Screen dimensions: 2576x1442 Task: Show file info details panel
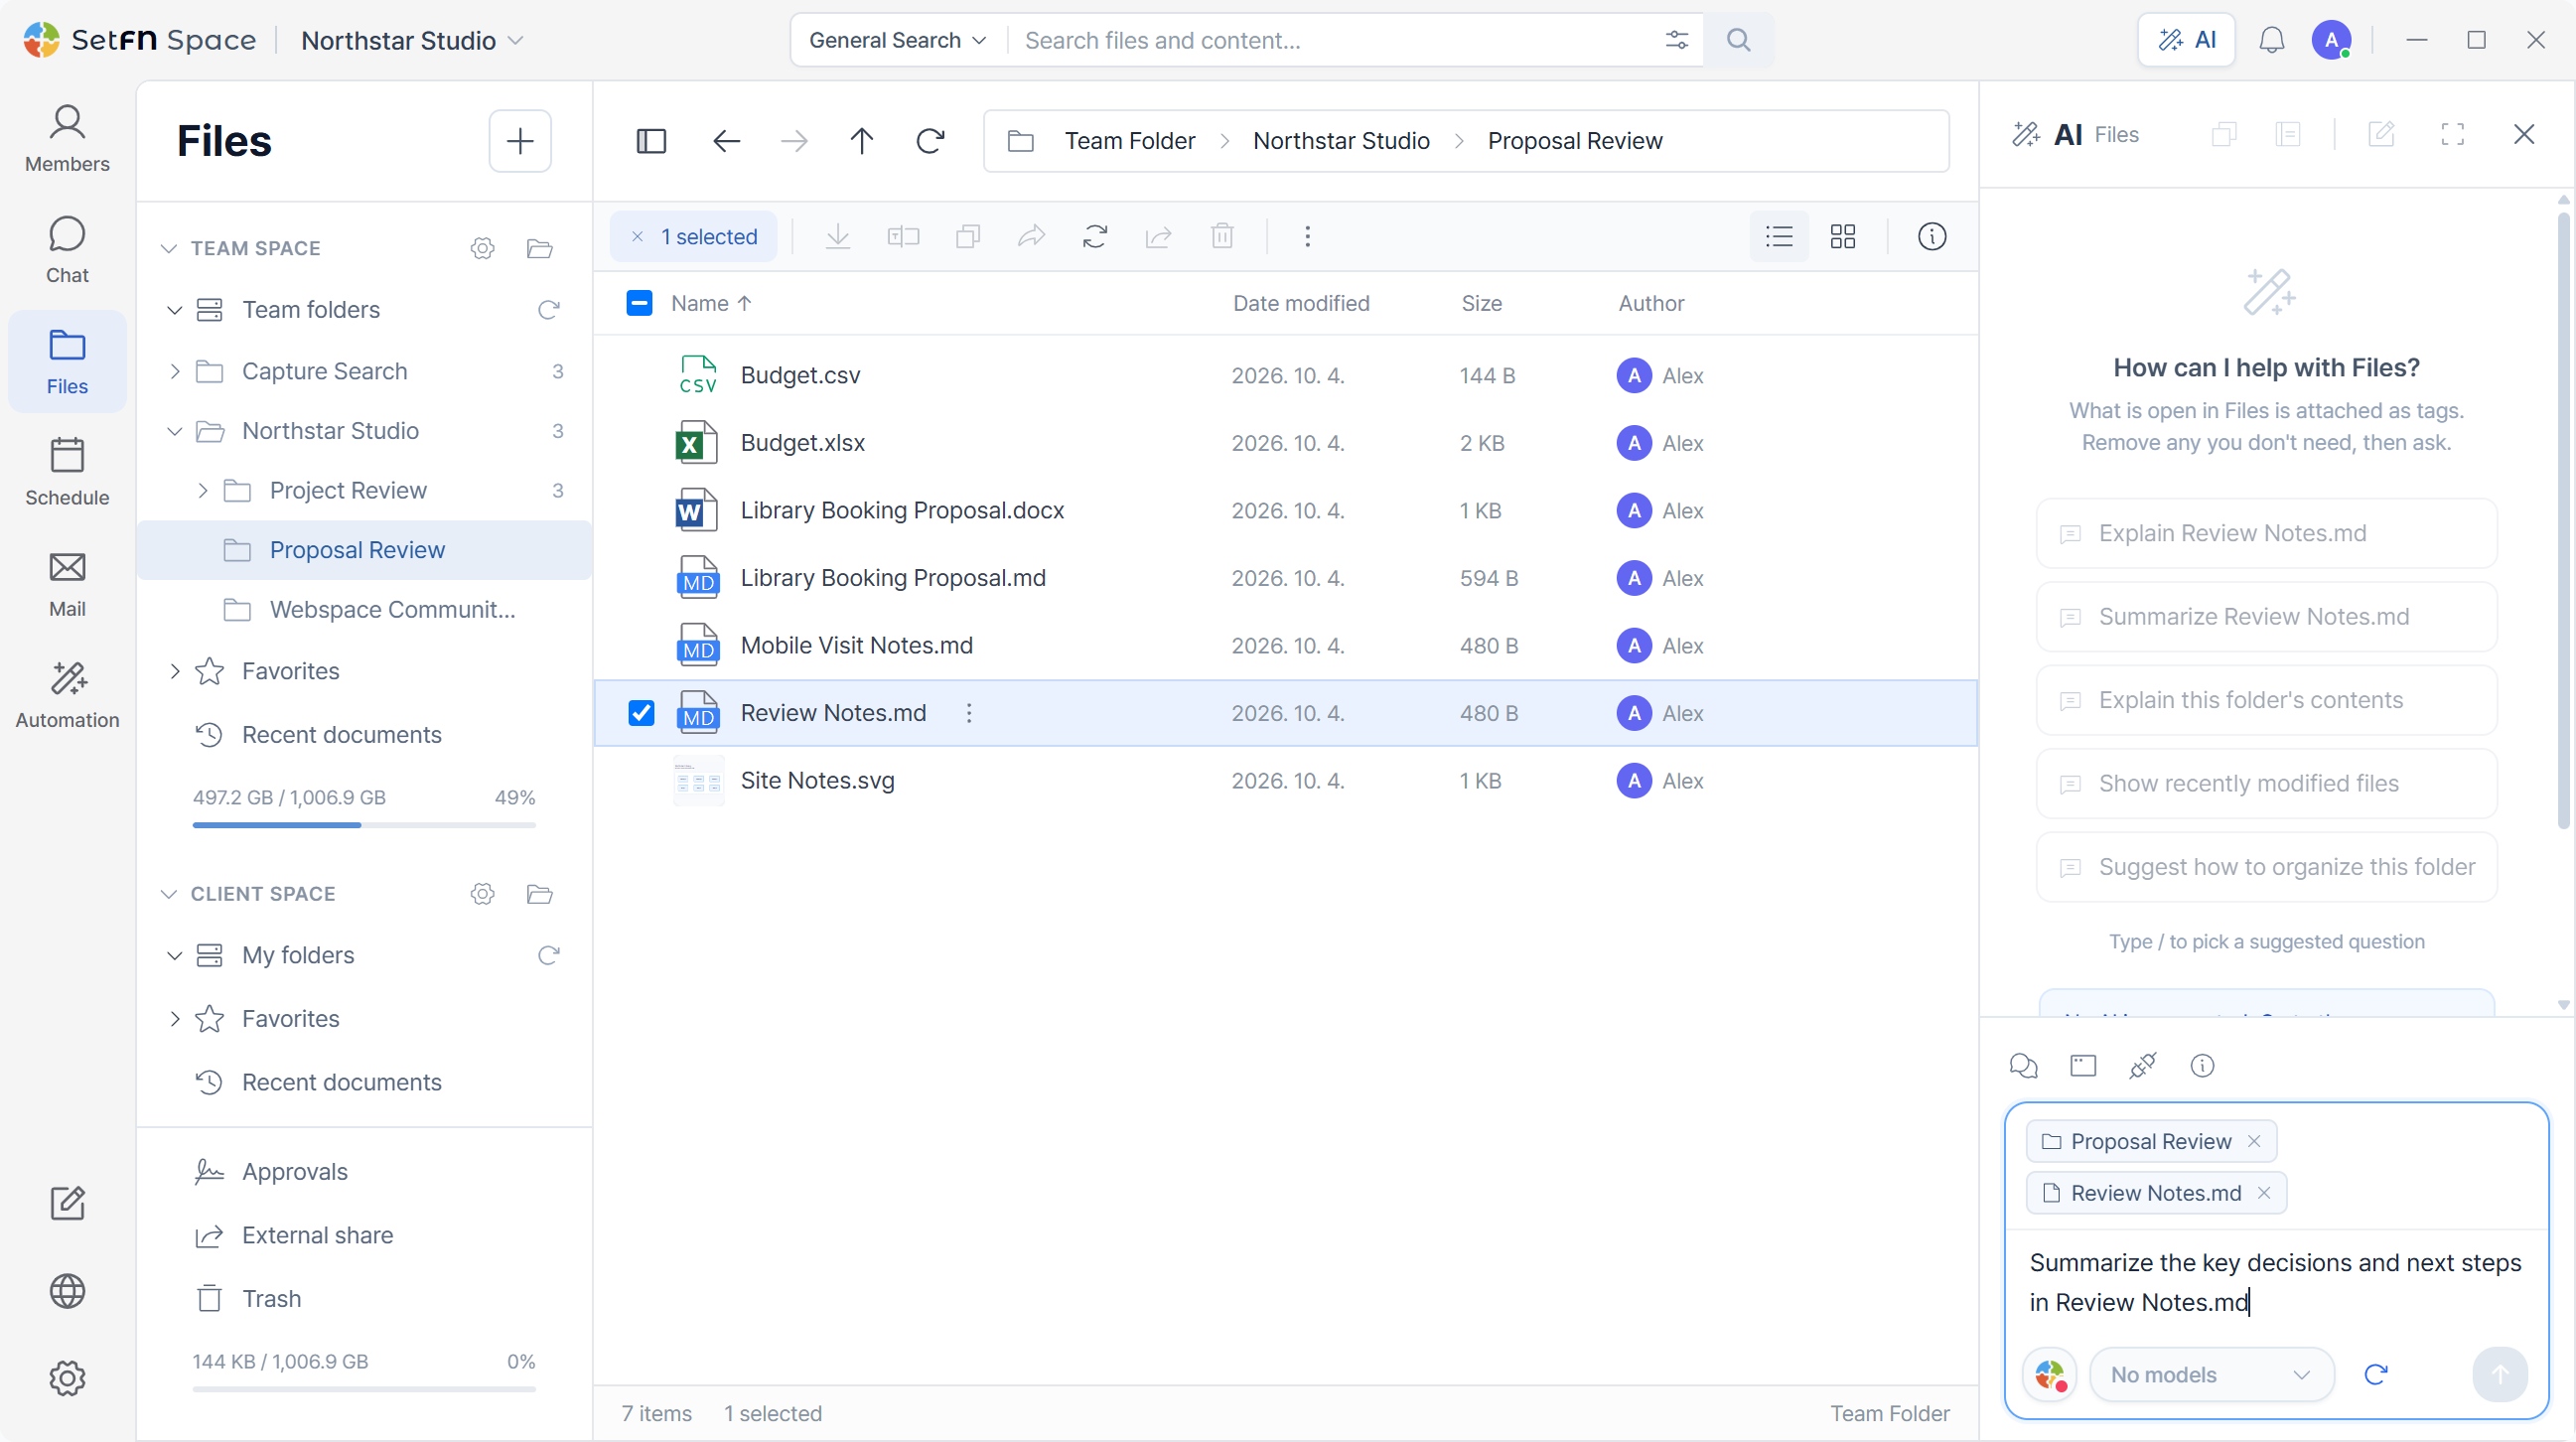tap(1932, 237)
